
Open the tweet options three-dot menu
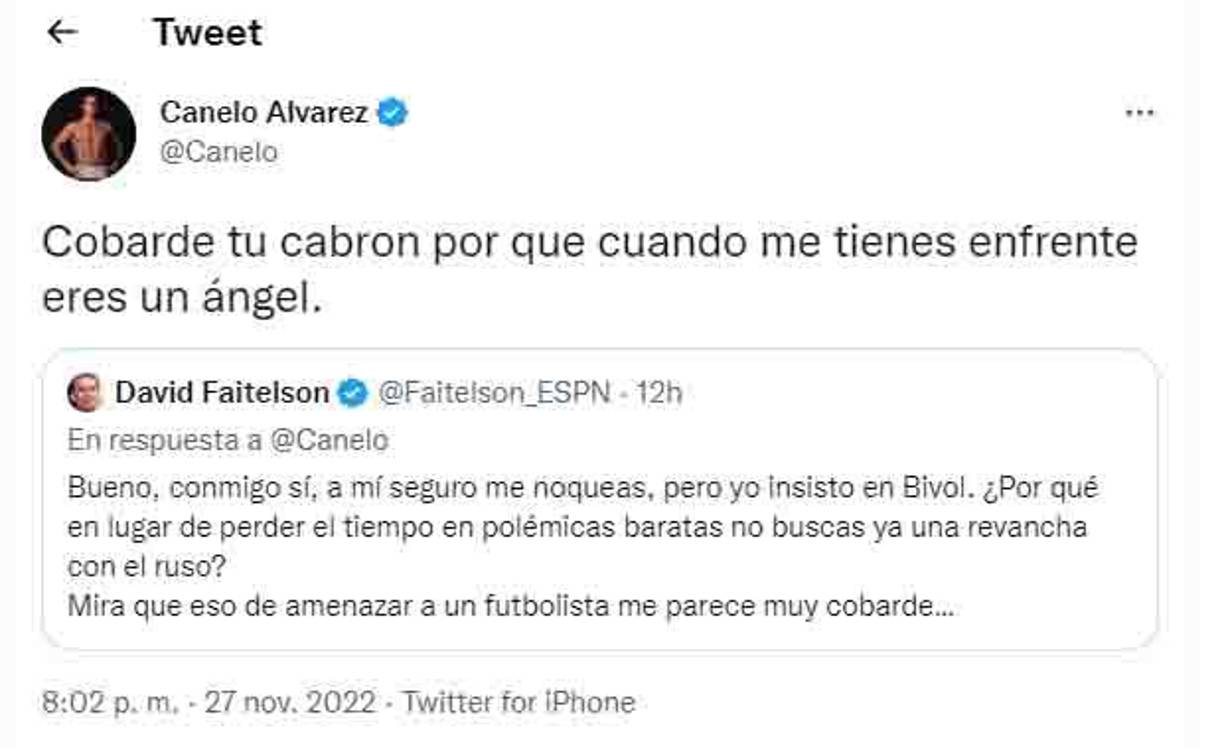tap(1138, 113)
